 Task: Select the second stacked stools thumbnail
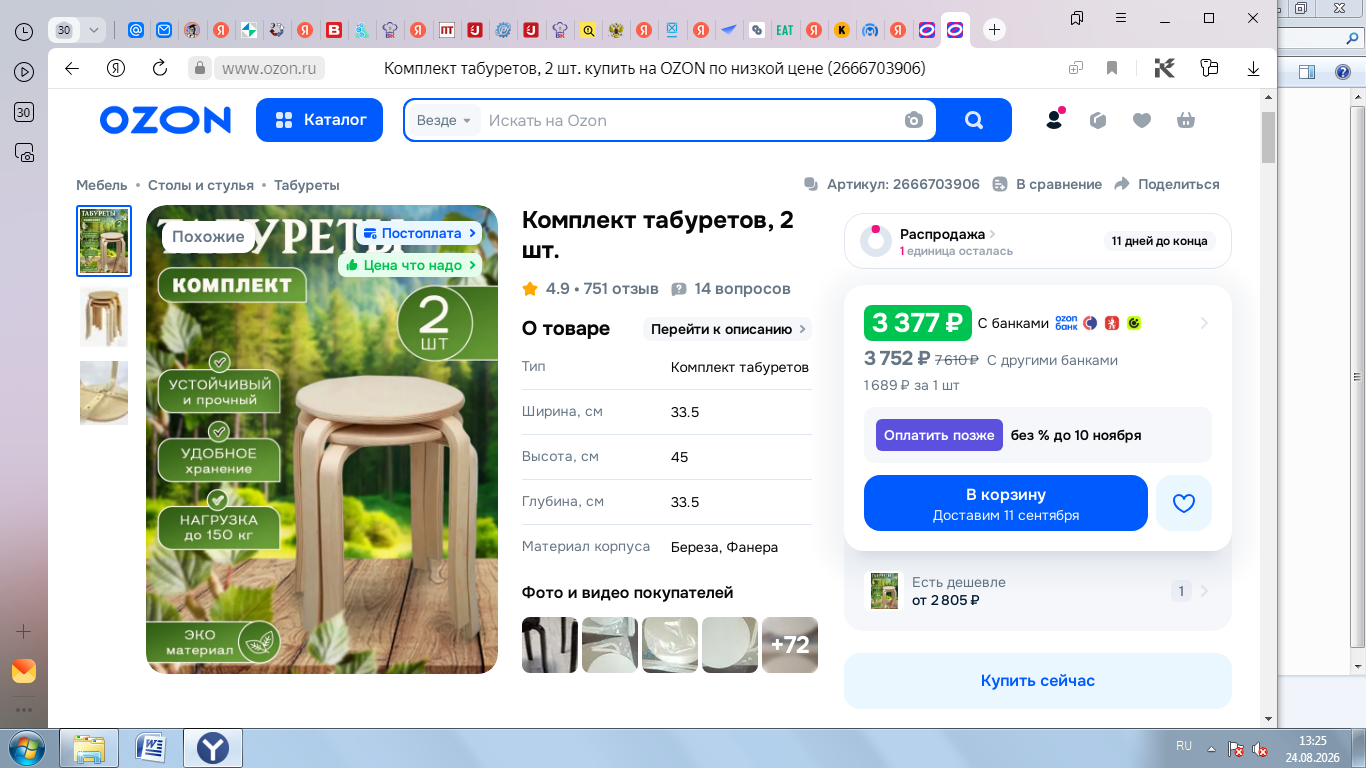(104, 317)
